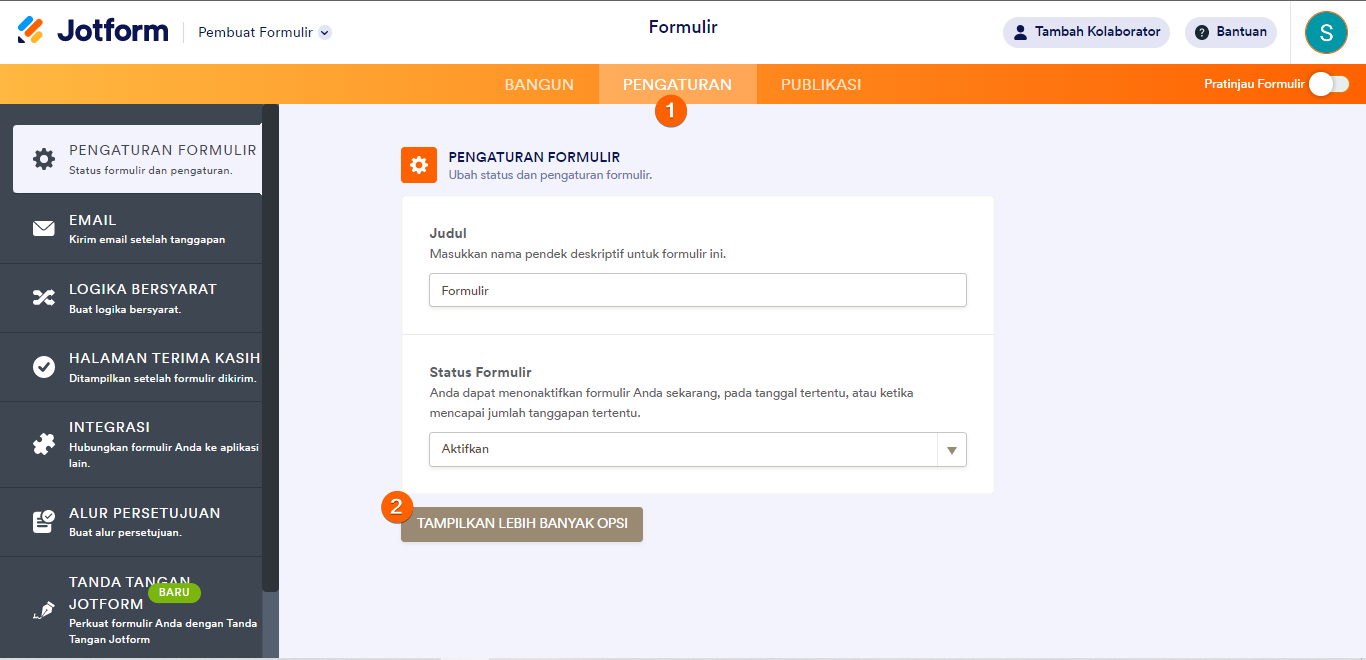Click the Halaman Terima Kasih checkmark icon

(44, 367)
